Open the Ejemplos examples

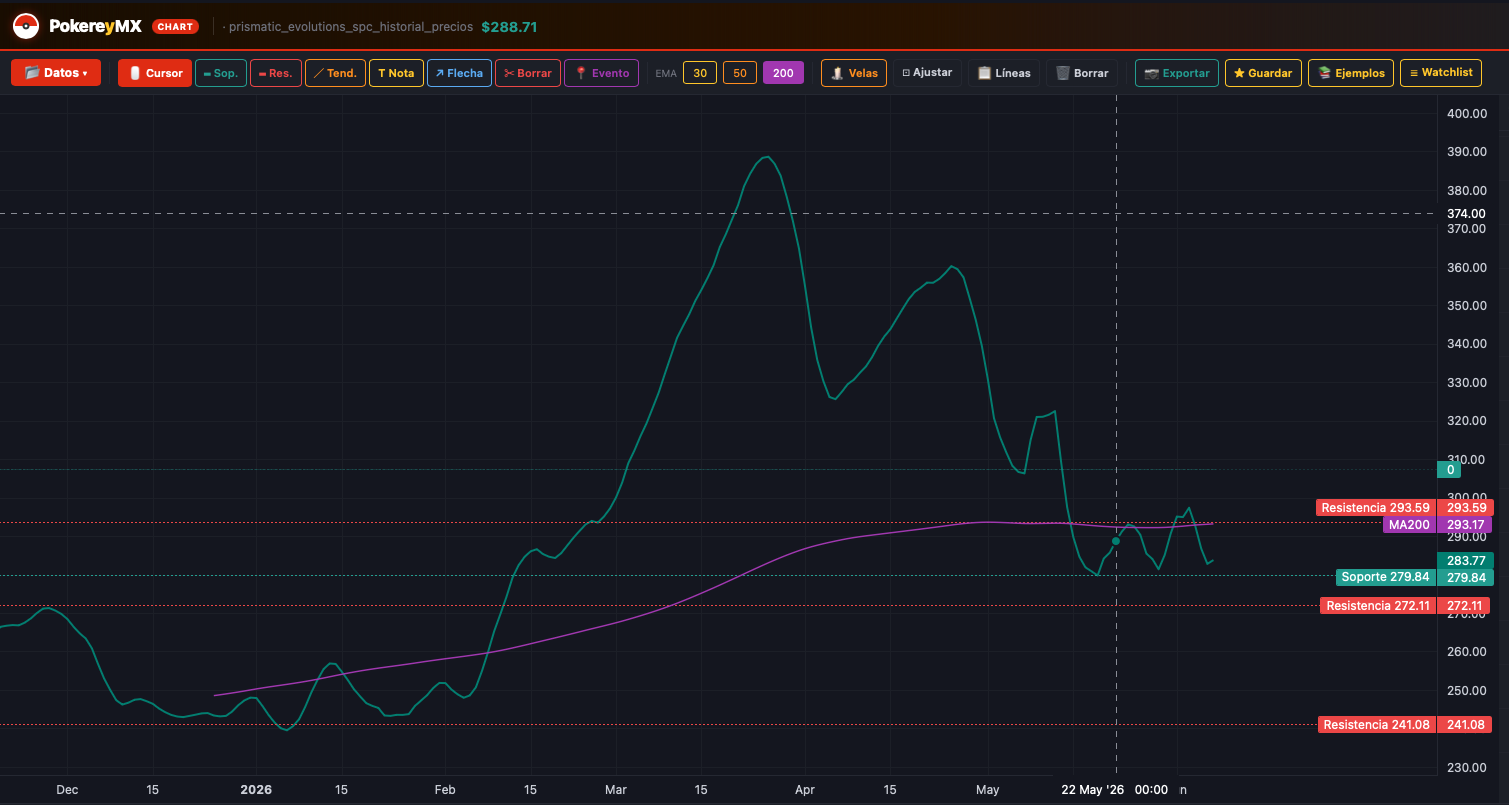(x=1351, y=73)
